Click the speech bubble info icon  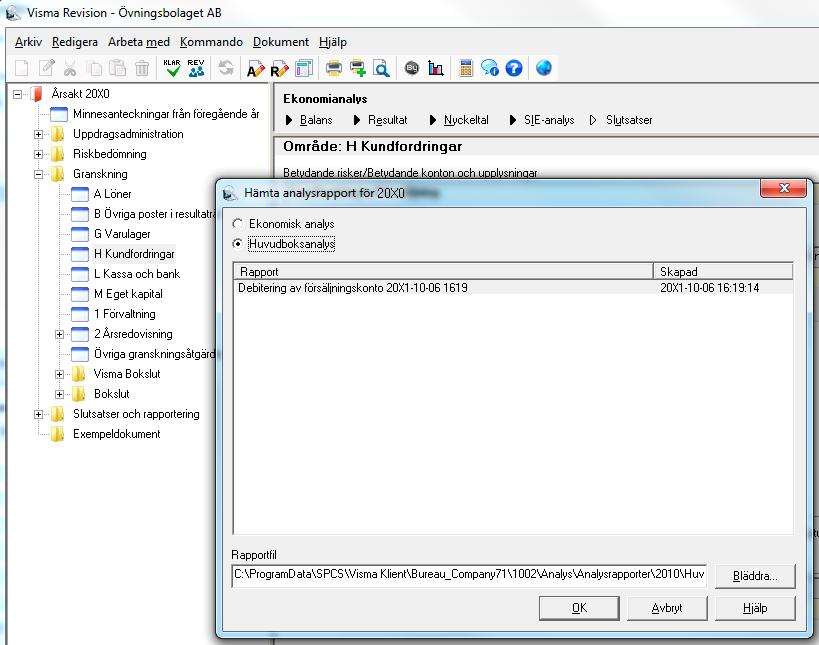pyautogui.click(x=490, y=68)
